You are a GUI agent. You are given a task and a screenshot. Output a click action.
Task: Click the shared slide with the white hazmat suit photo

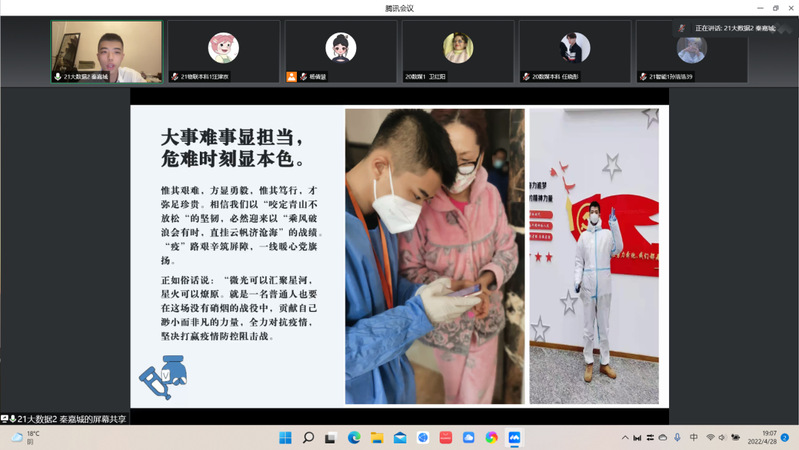[x=594, y=255]
